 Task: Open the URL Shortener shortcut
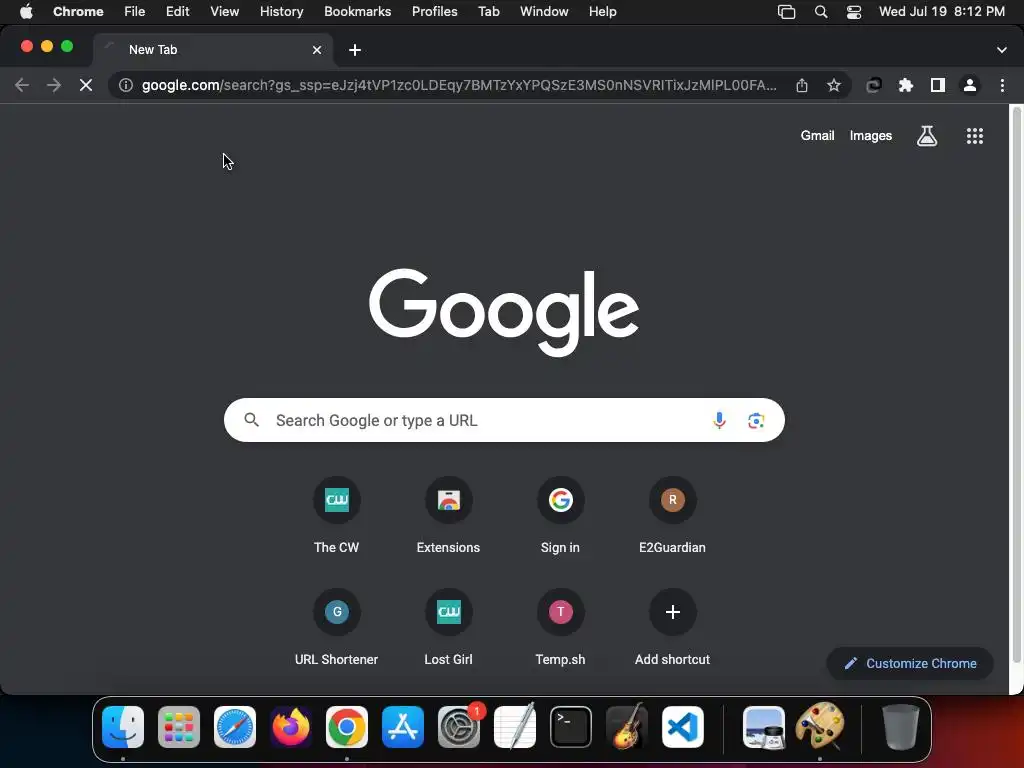click(336, 628)
